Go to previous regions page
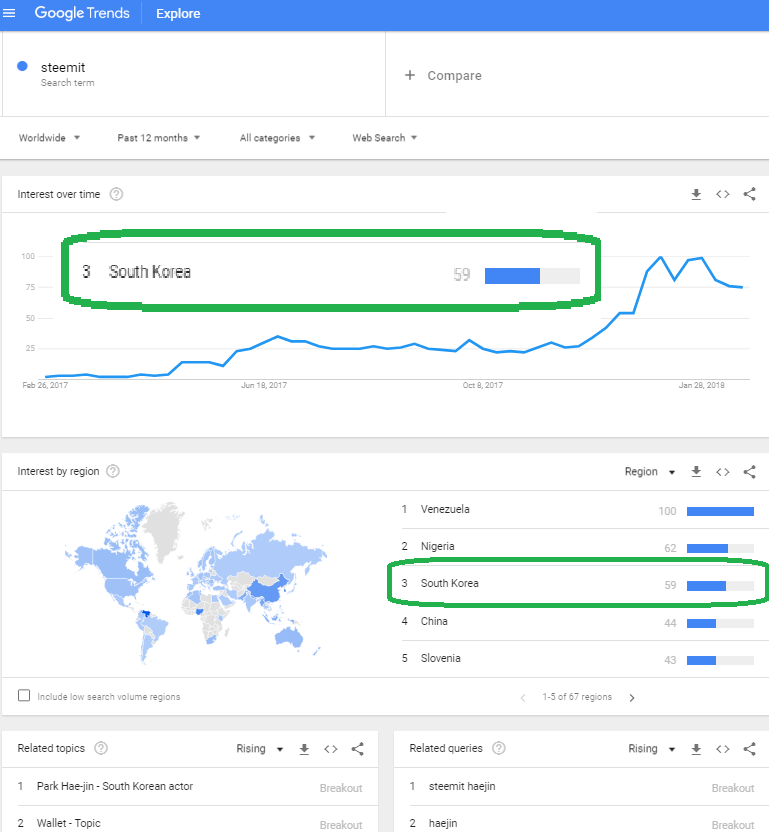Screen dimensions: 769x832 pos(523,698)
